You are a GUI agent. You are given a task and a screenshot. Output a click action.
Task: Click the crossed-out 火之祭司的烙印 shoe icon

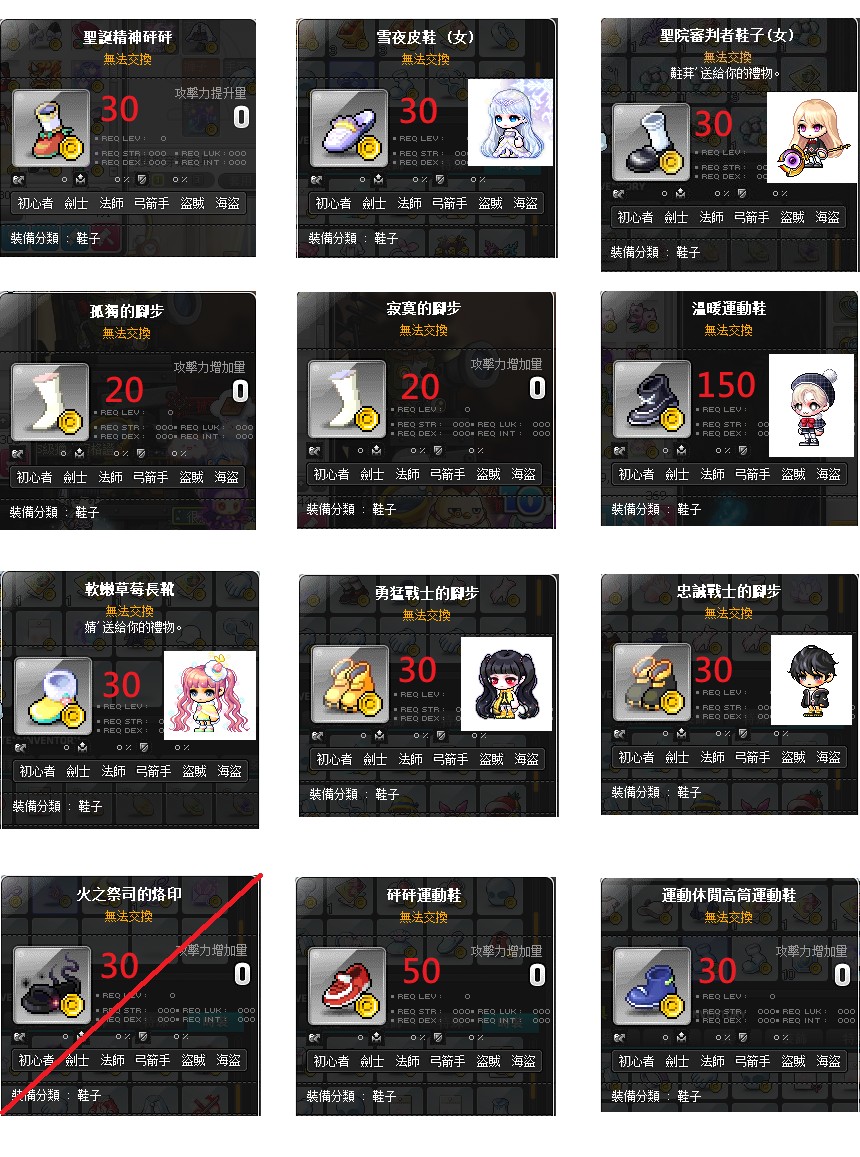[x=52, y=985]
